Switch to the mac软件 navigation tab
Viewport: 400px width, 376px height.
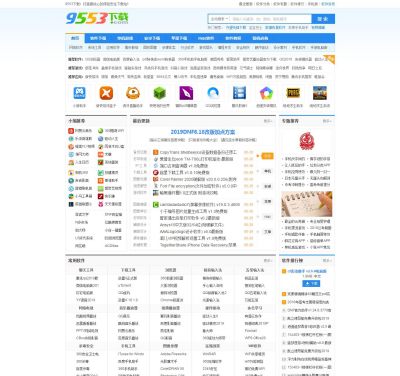(x=206, y=38)
